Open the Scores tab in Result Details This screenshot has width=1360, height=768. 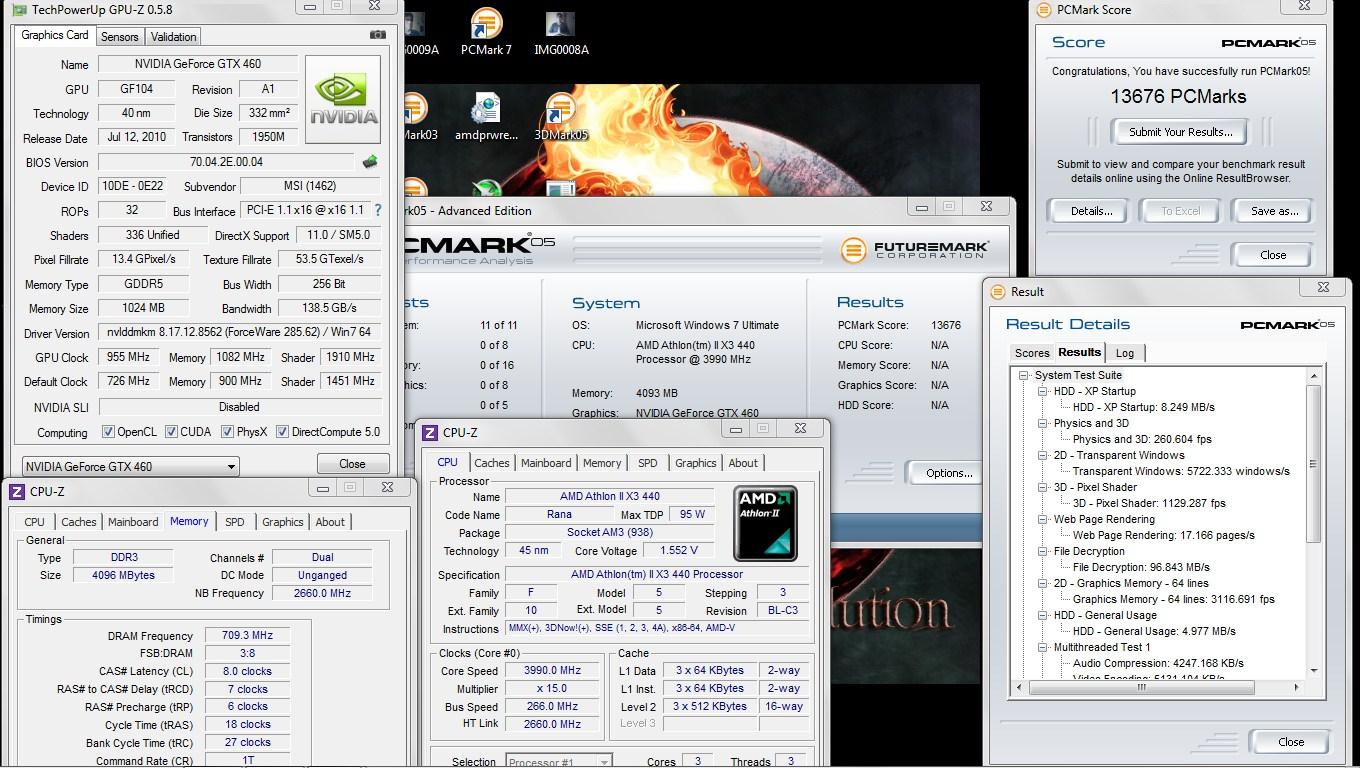[x=1032, y=353]
